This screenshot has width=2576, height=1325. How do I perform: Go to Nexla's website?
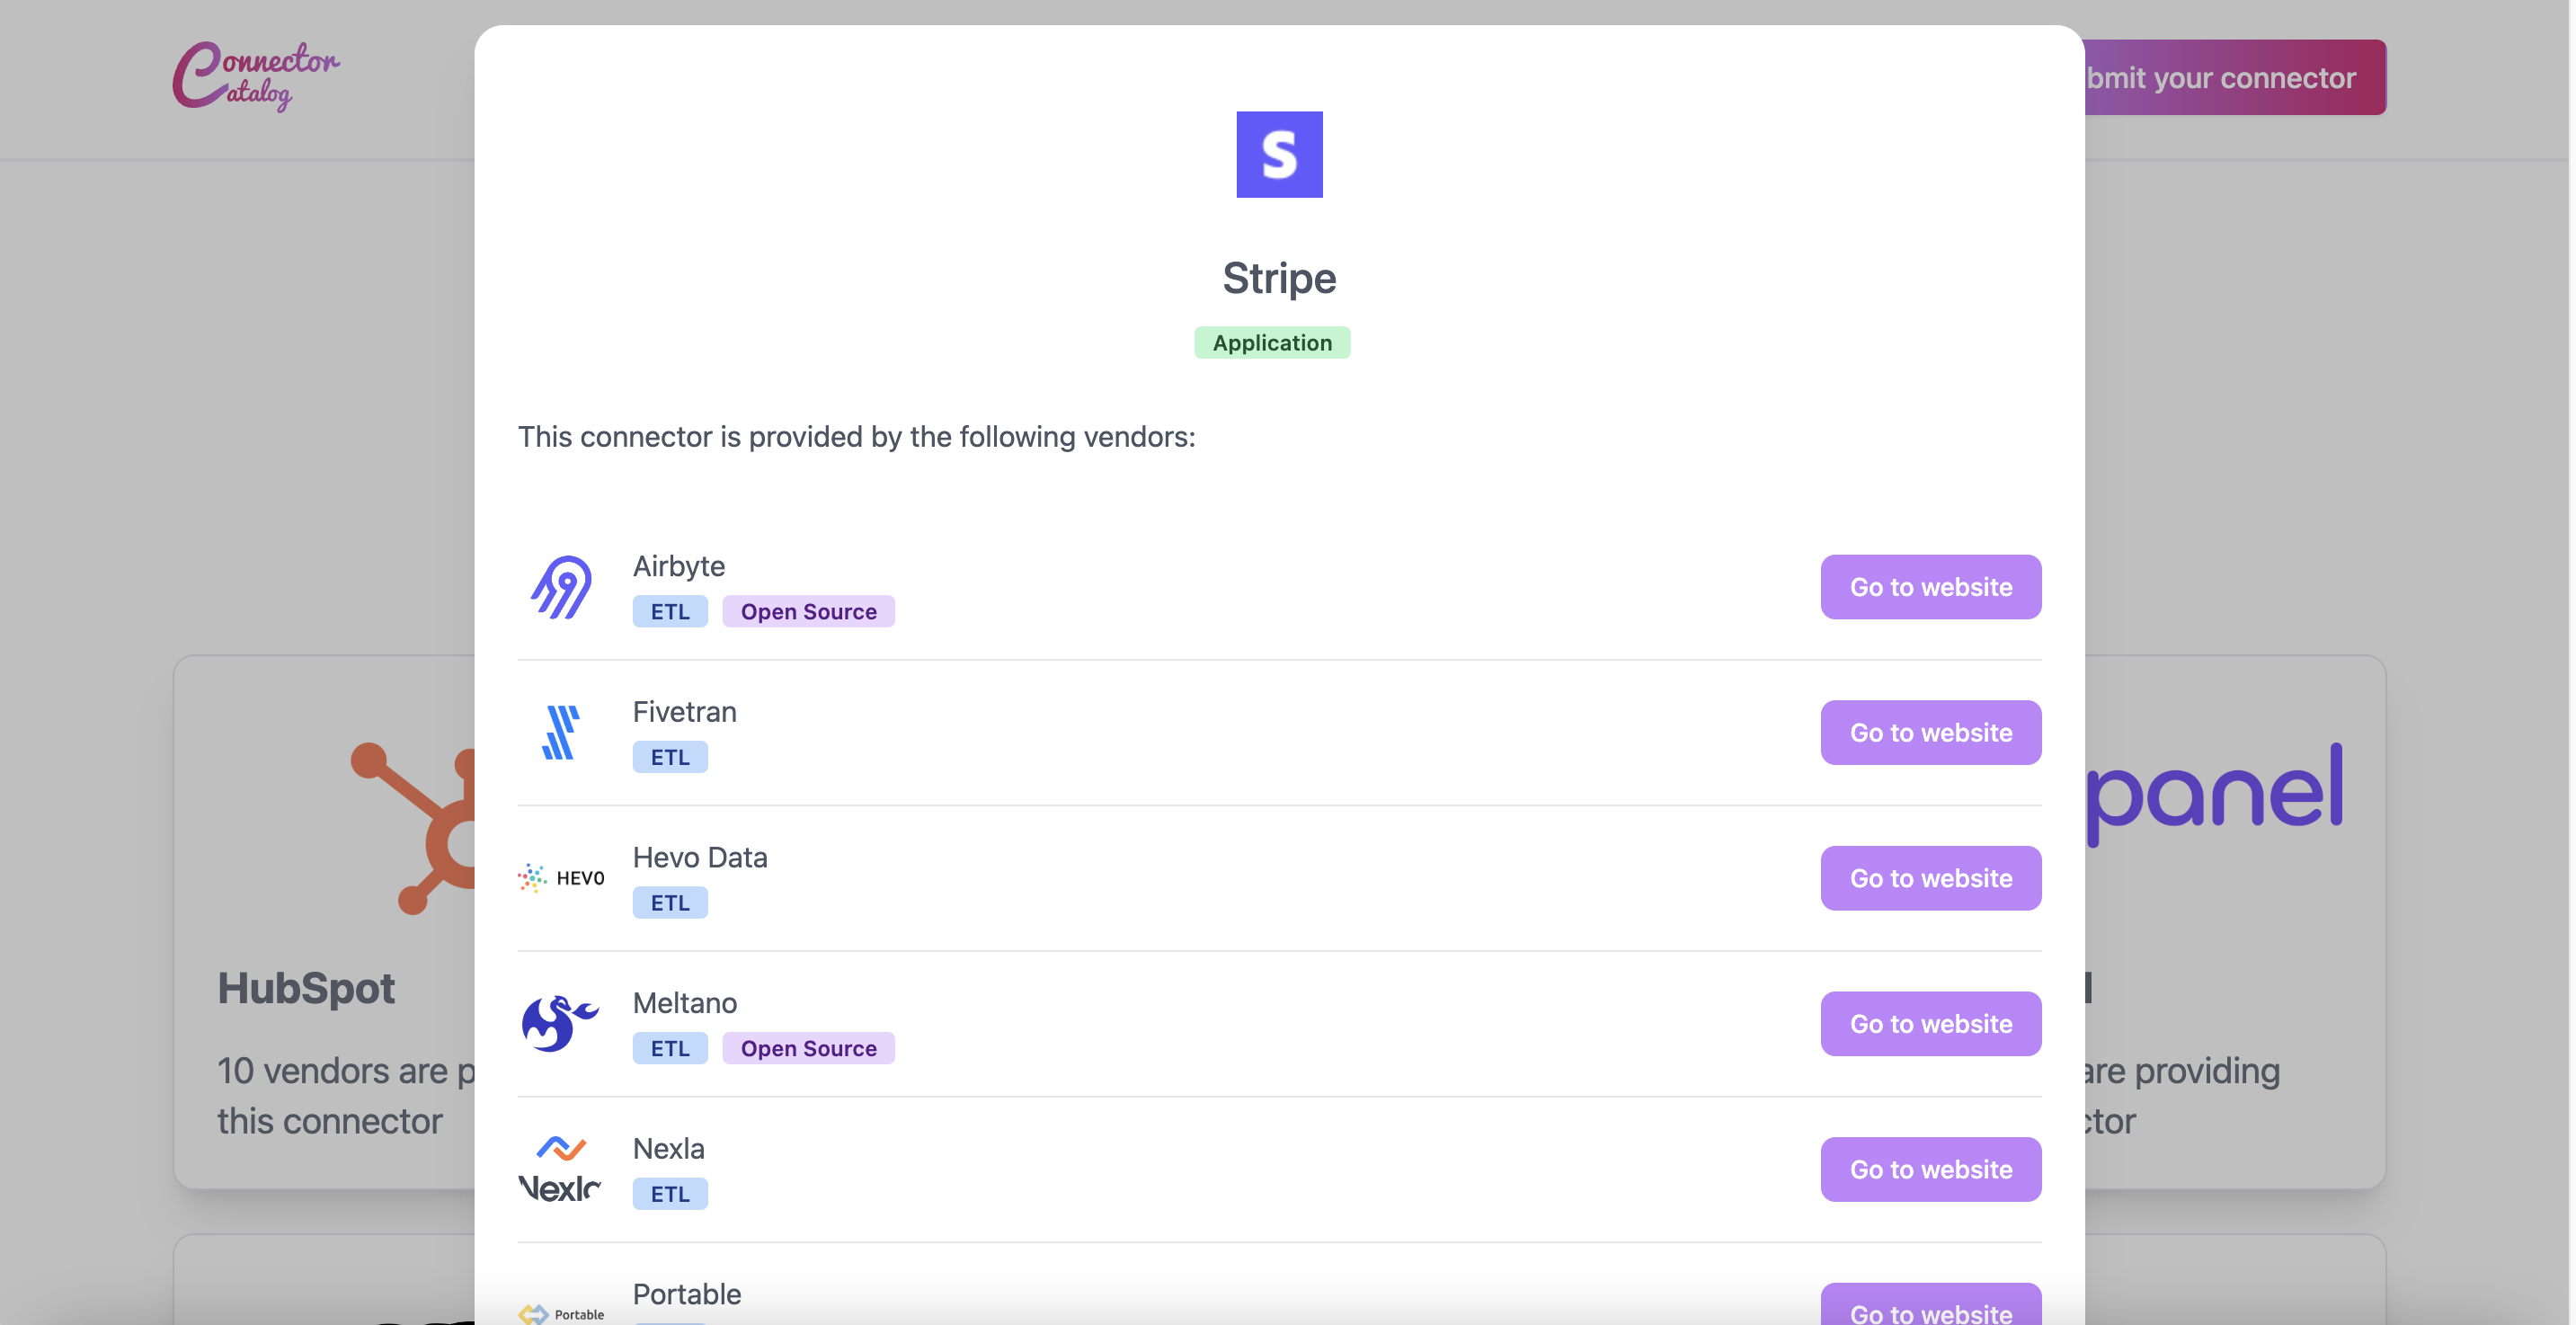(1930, 1169)
